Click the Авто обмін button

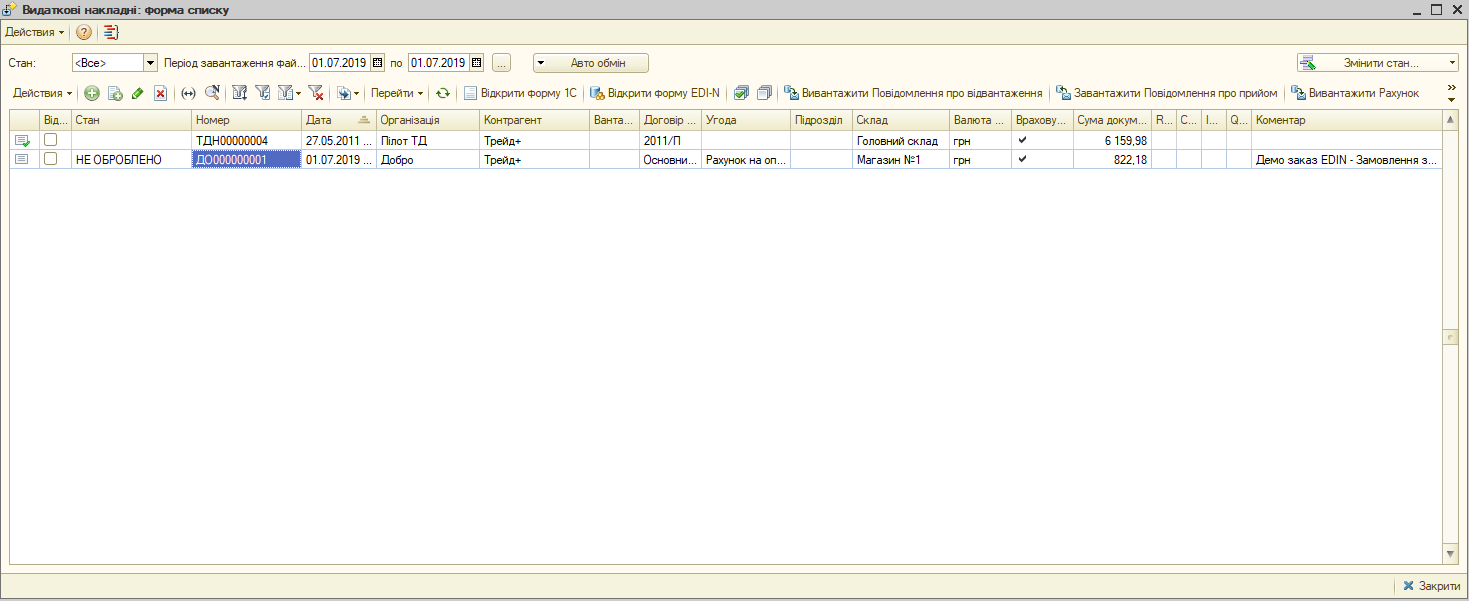pos(591,63)
